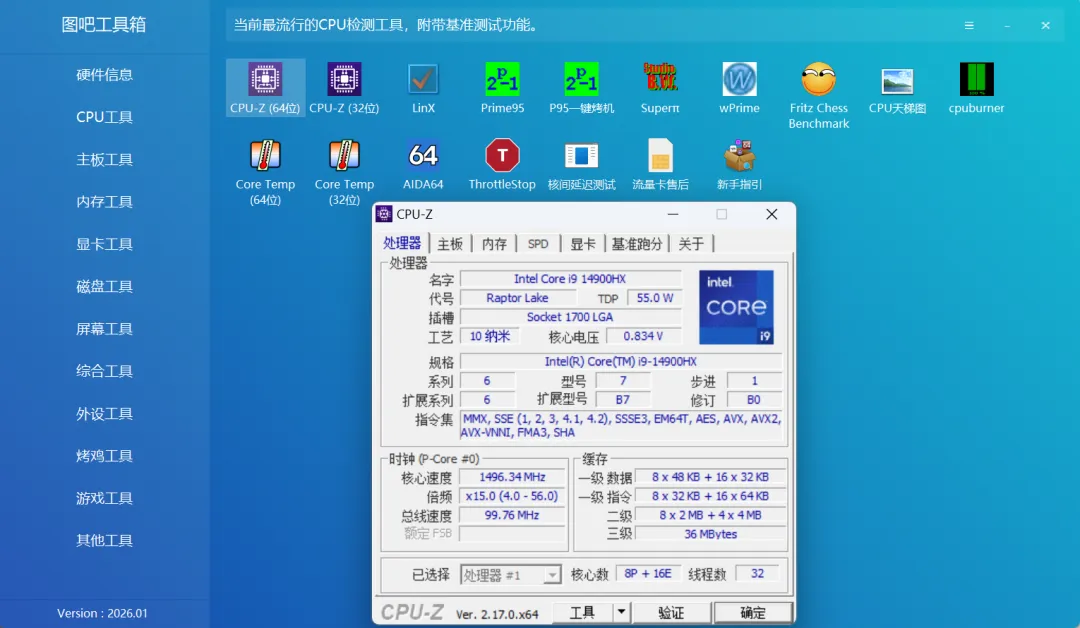Open the 流量卡售后 icon

click(x=660, y=165)
